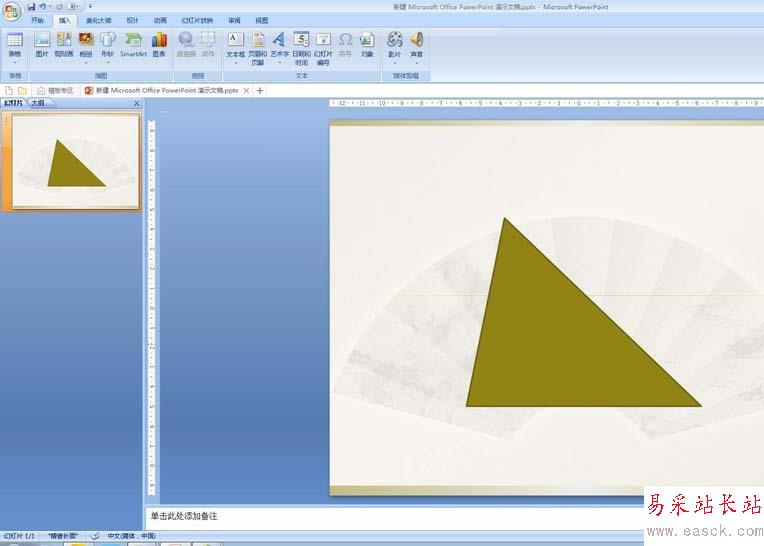
Task: Open the 动画 animations ribbon tab
Action: [160, 20]
